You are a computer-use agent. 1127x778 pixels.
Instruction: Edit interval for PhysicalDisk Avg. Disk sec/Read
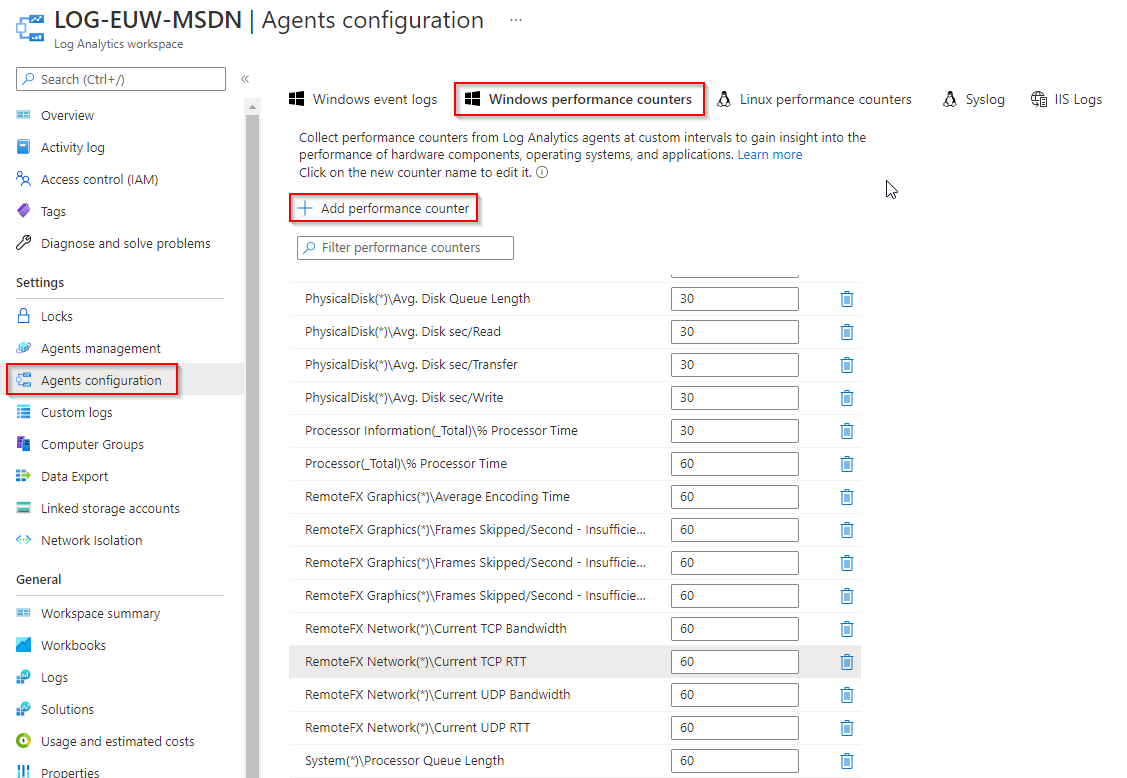(x=734, y=332)
